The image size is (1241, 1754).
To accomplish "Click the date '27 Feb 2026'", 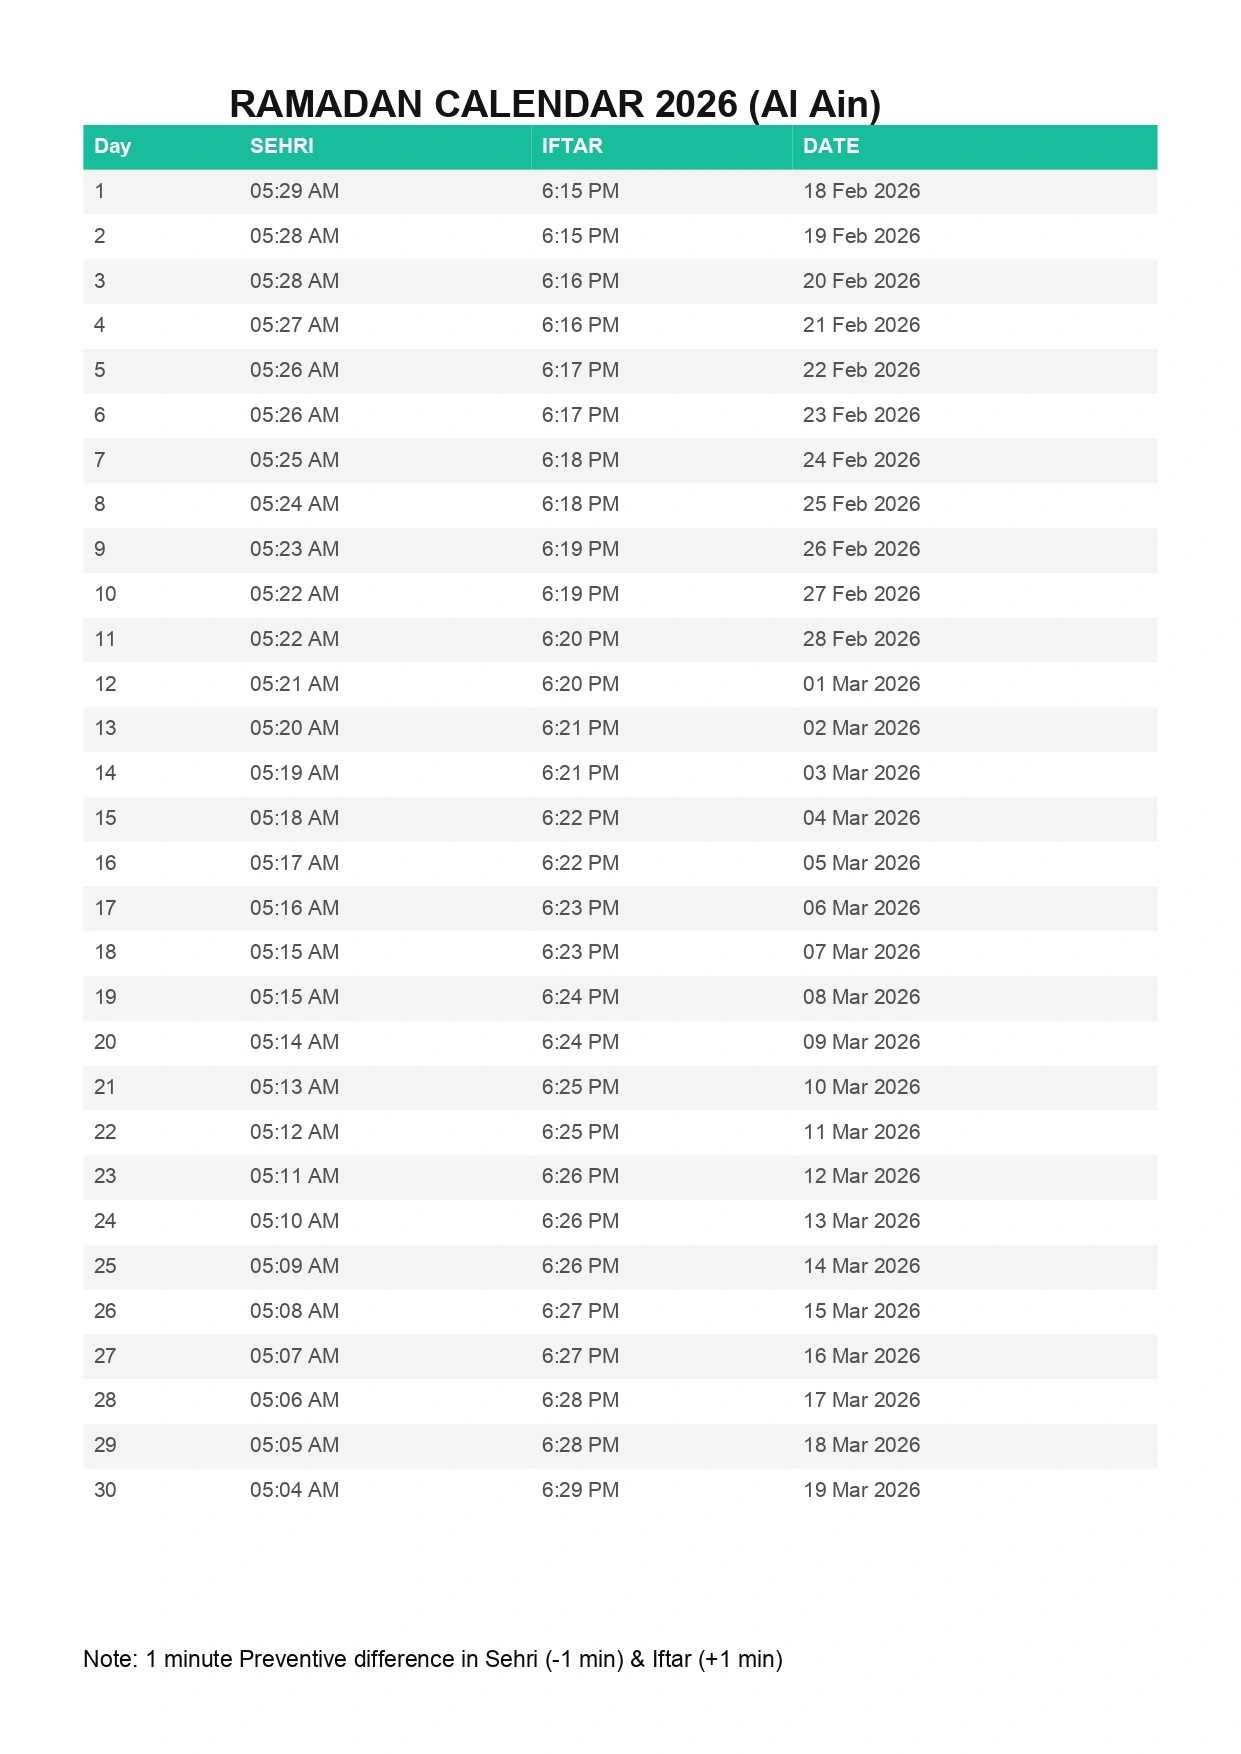I will click(861, 594).
